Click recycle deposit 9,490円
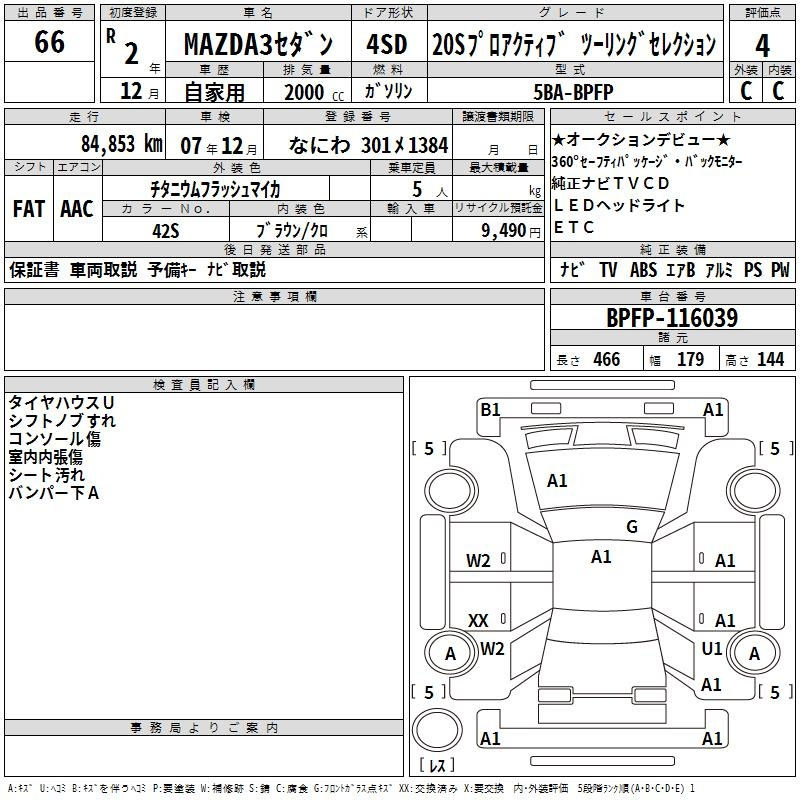 pos(511,231)
